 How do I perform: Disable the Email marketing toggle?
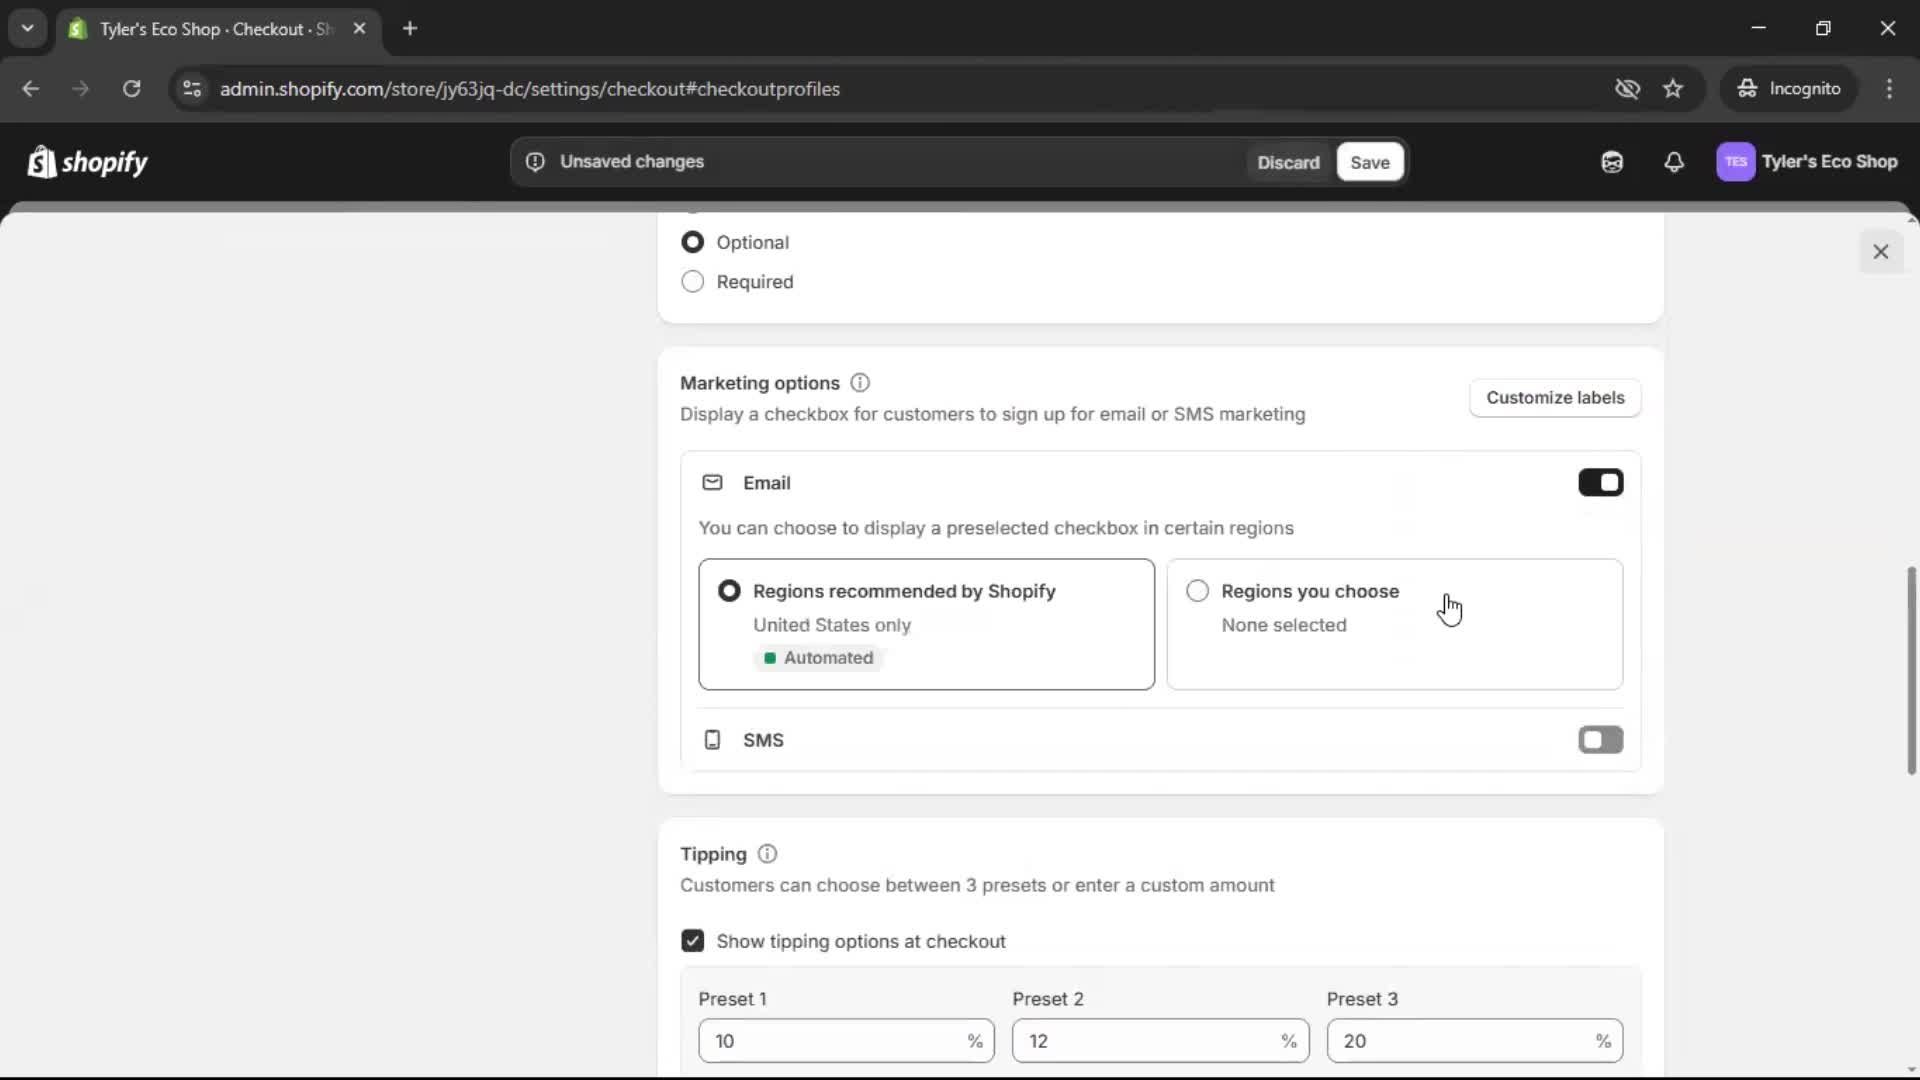[1600, 482]
